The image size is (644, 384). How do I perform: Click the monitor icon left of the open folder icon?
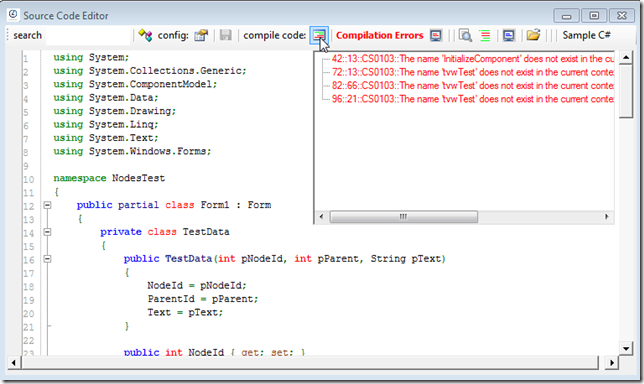pos(508,36)
